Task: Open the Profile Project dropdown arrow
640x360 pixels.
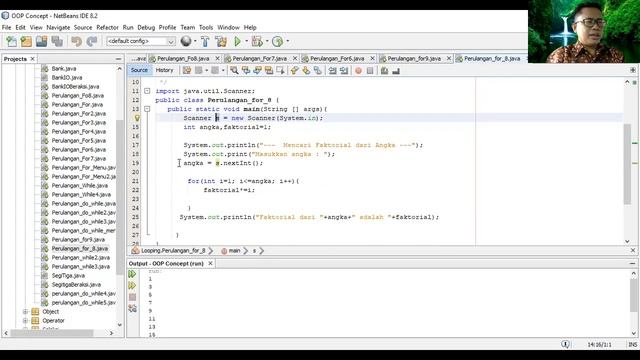Action: [x=287, y=41]
